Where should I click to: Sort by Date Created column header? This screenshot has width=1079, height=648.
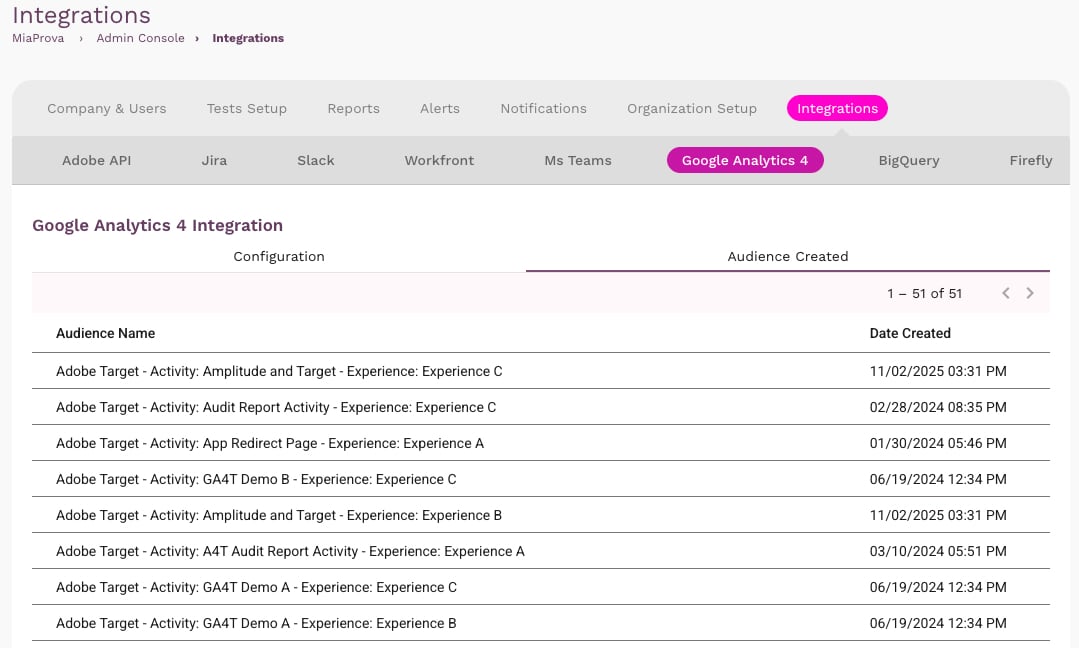[910, 333]
